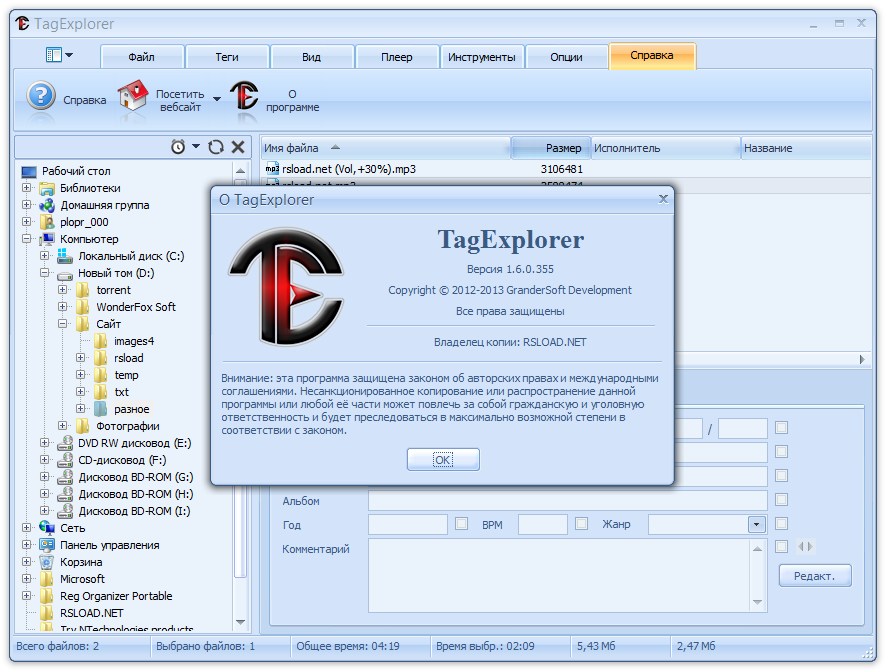Click the Сеть network icon
Viewport: 886px width, 671px height.
47,528
